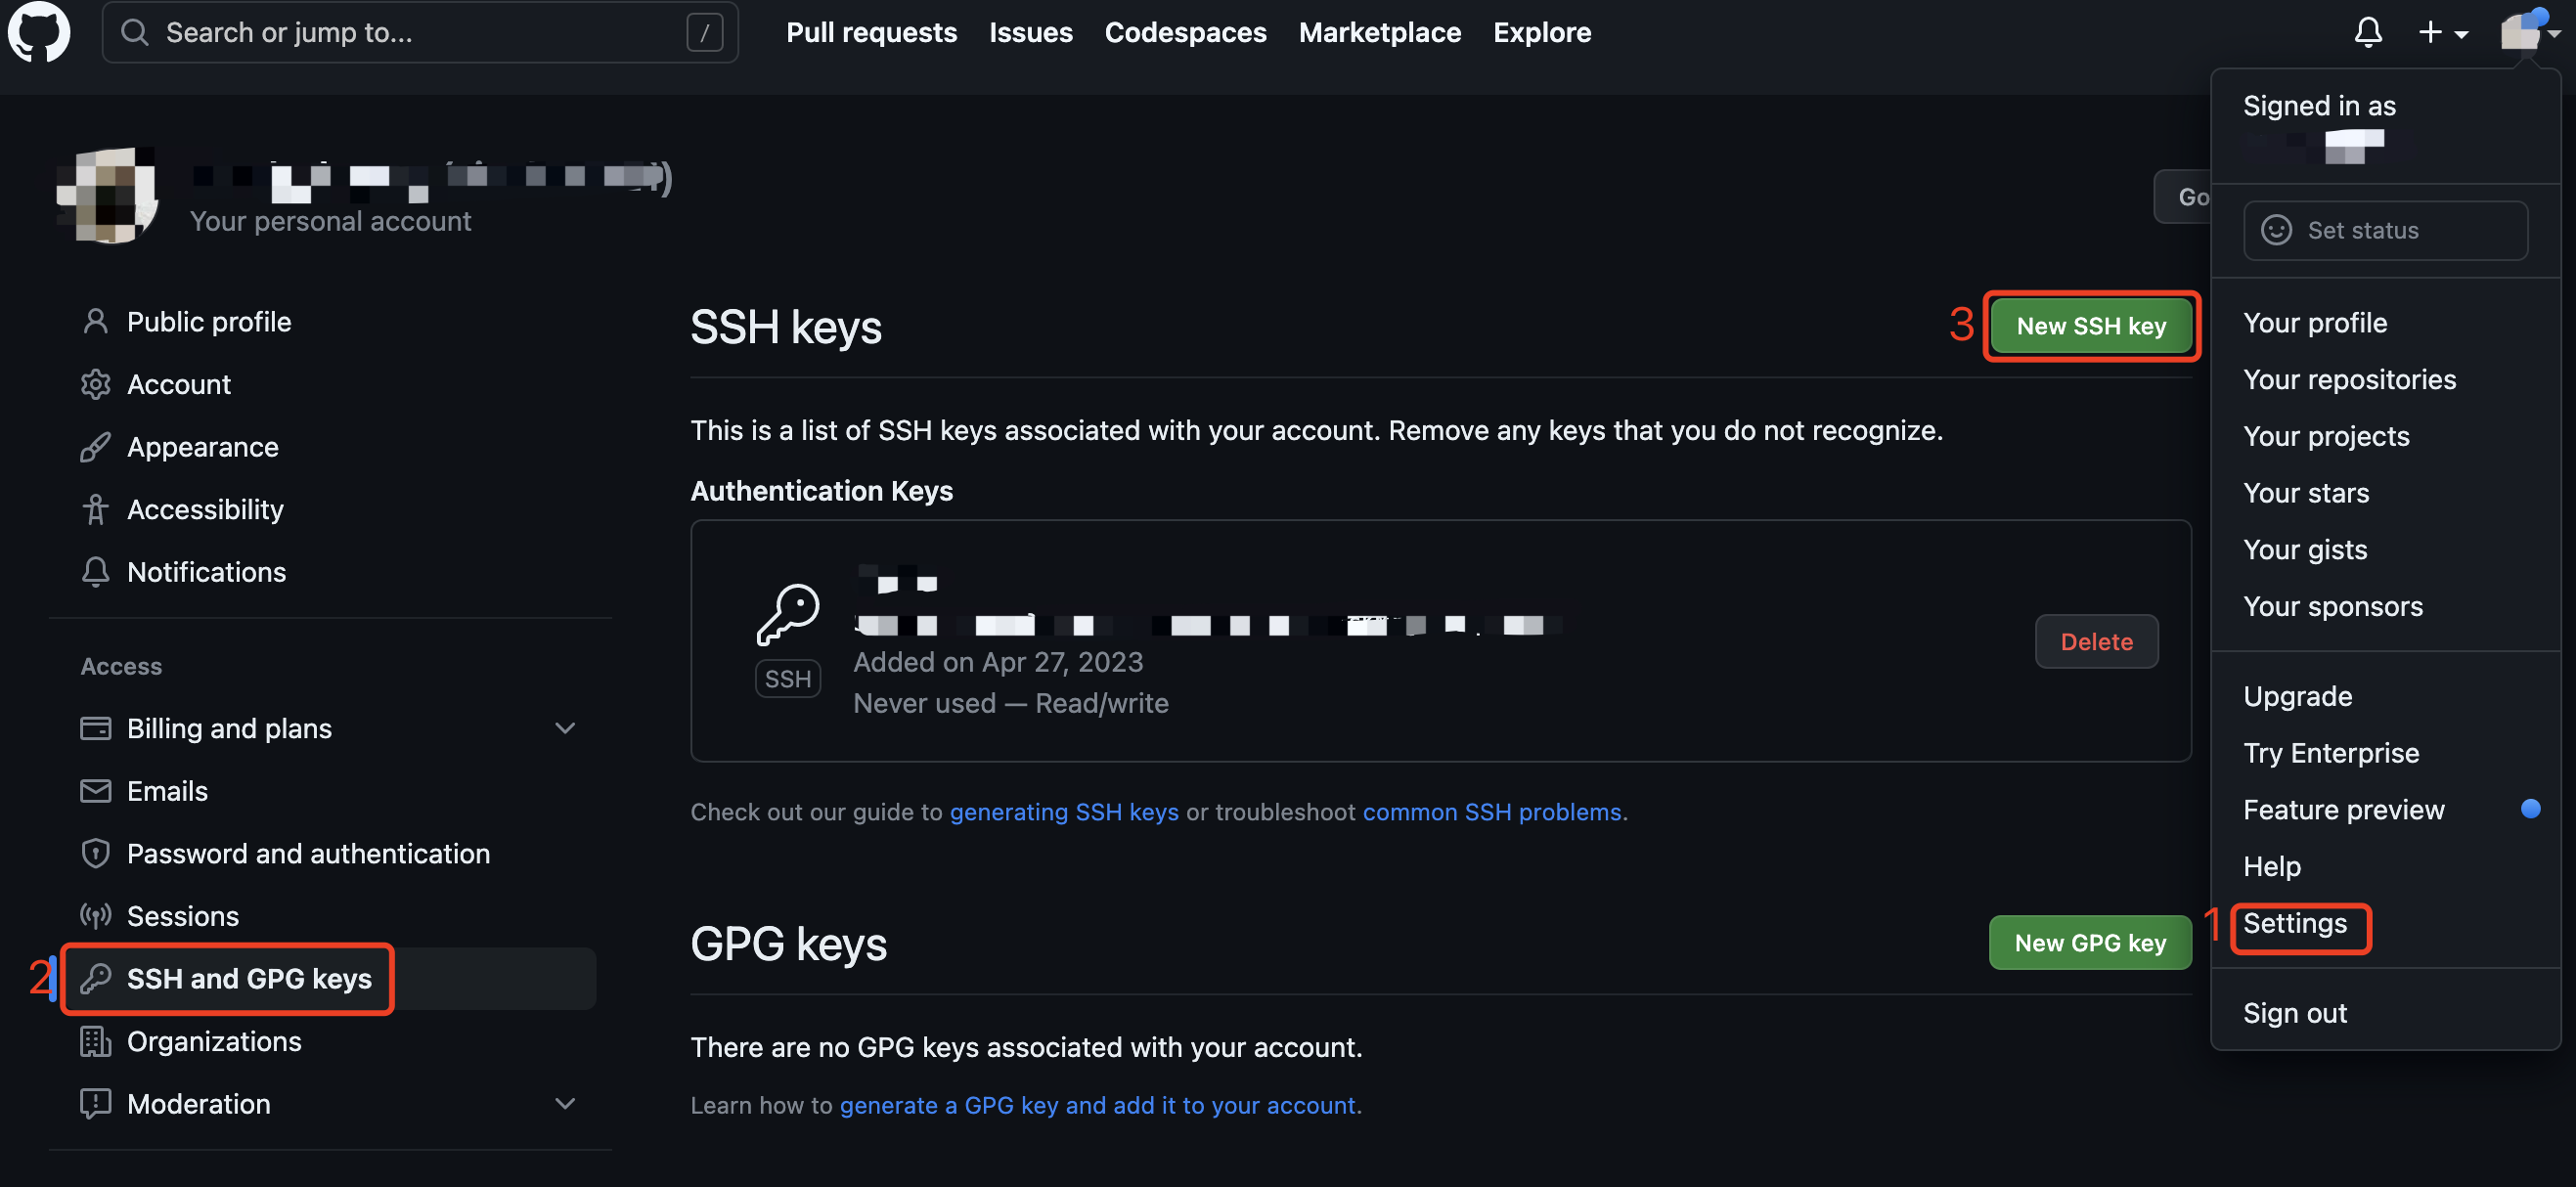Click the paintbrush icon for Appearance
The image size is (2576, 1187).
[95, 447]
